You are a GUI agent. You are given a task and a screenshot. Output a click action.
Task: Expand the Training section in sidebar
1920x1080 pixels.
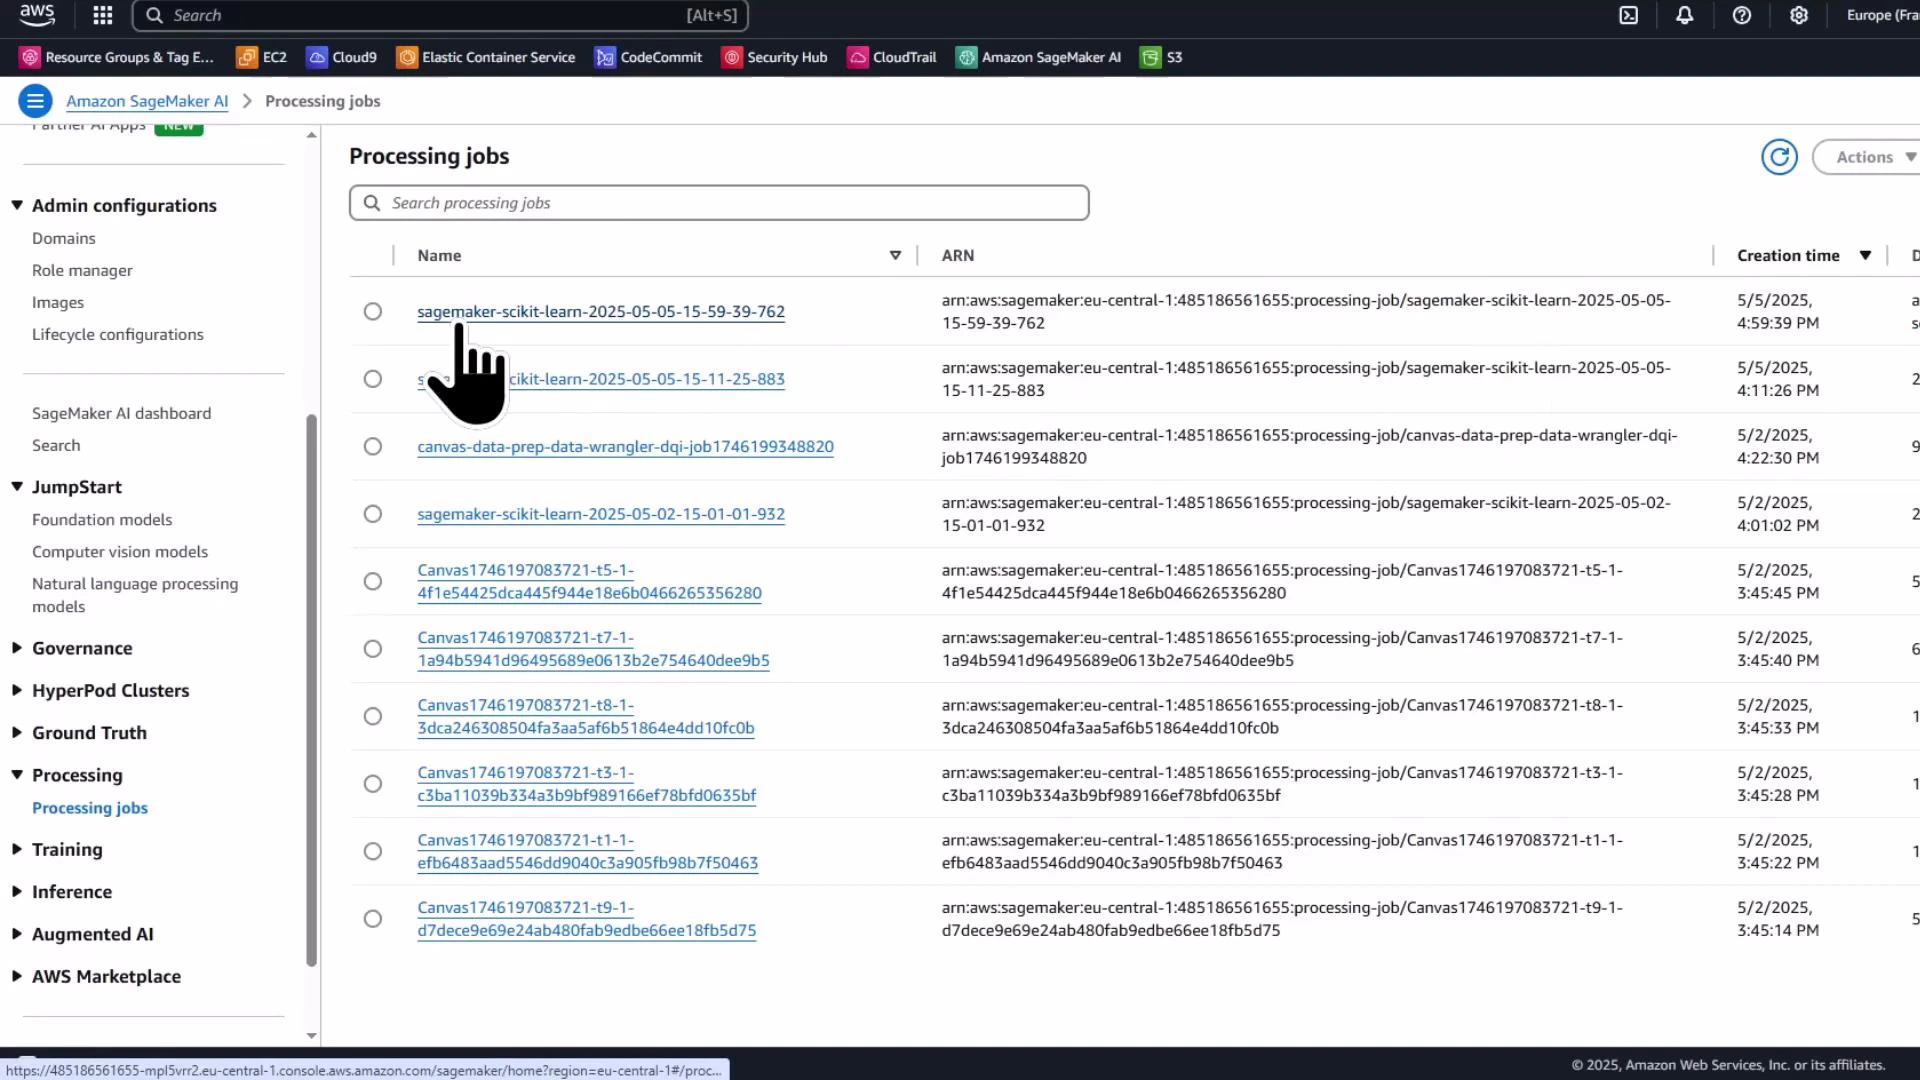pos(66,849)
